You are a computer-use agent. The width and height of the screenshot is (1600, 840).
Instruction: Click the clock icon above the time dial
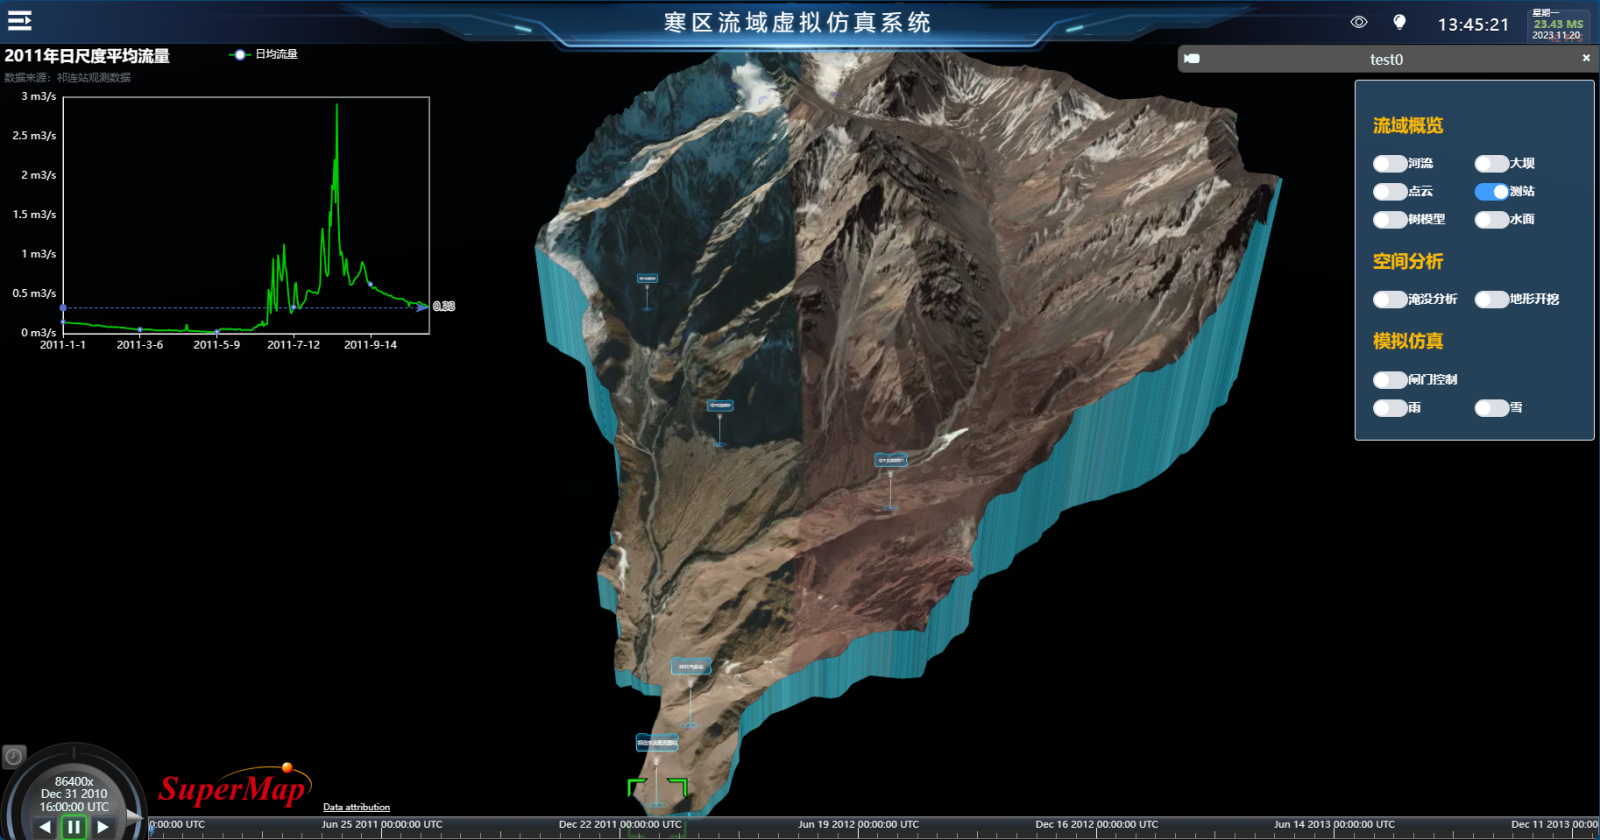pos(13,757)
